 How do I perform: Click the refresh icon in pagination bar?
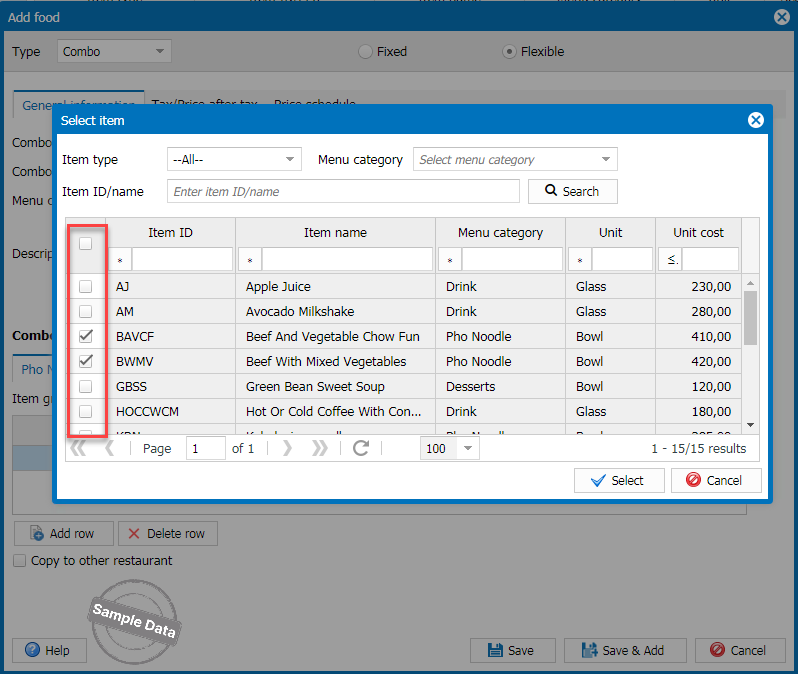tap(361, 448)
